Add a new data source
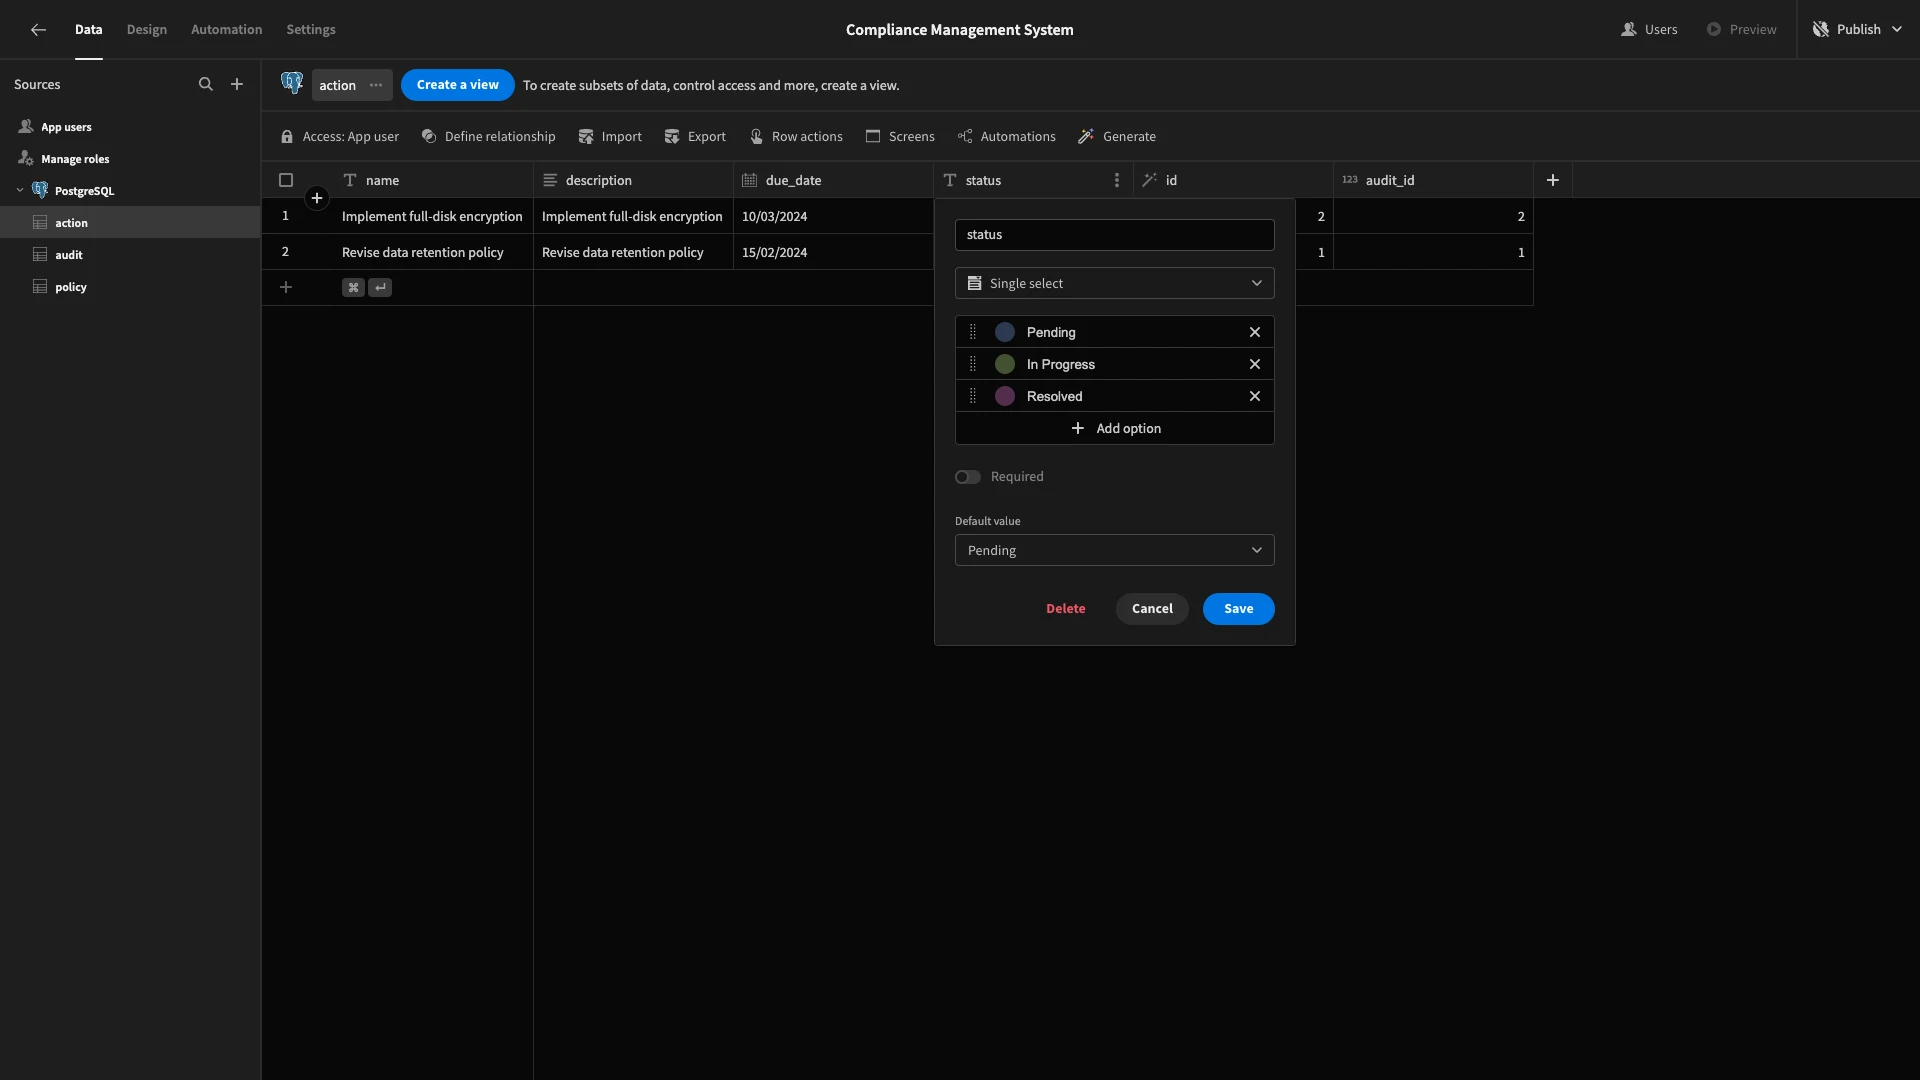Viewport: 1920px width, 1080px height. pos(237,85)
